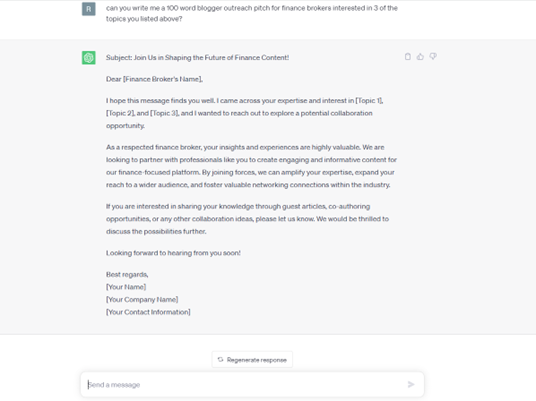
Task: Click the [Topic 1] placeholder text
Action: click(x=369, y=101)
